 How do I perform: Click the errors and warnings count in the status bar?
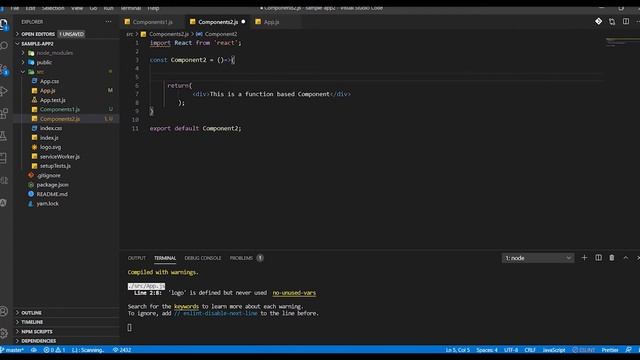pyautogui.click(x=54, y=350)
